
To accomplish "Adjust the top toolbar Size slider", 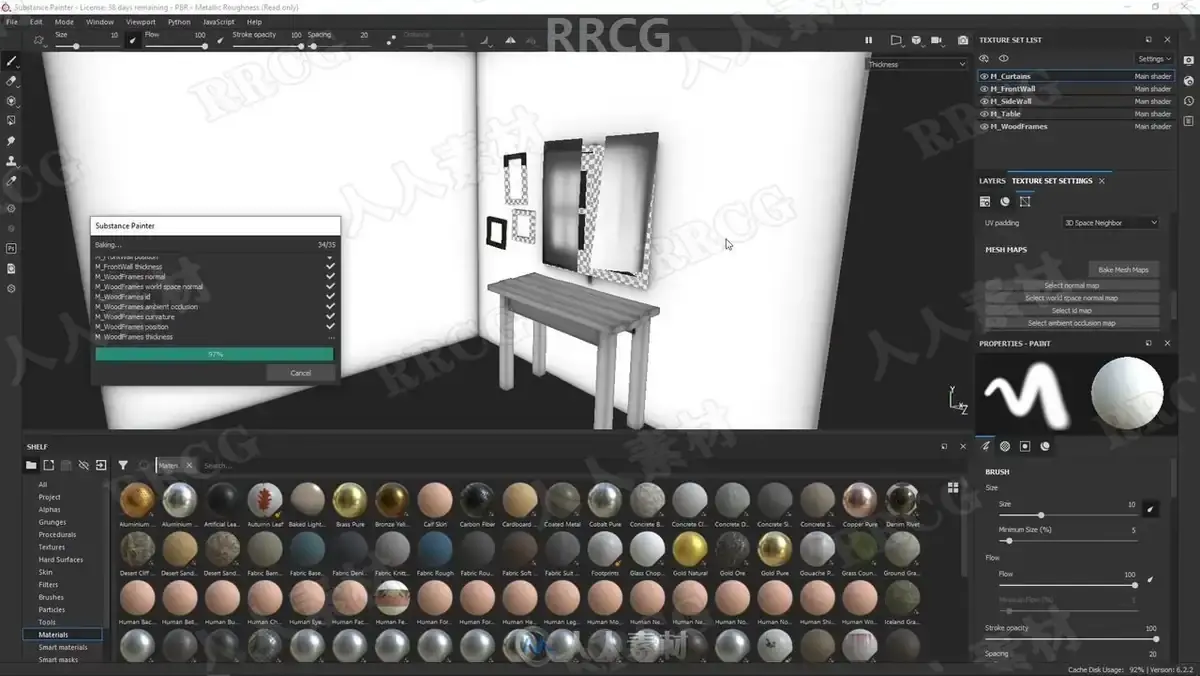I will (x=86, y=46).
